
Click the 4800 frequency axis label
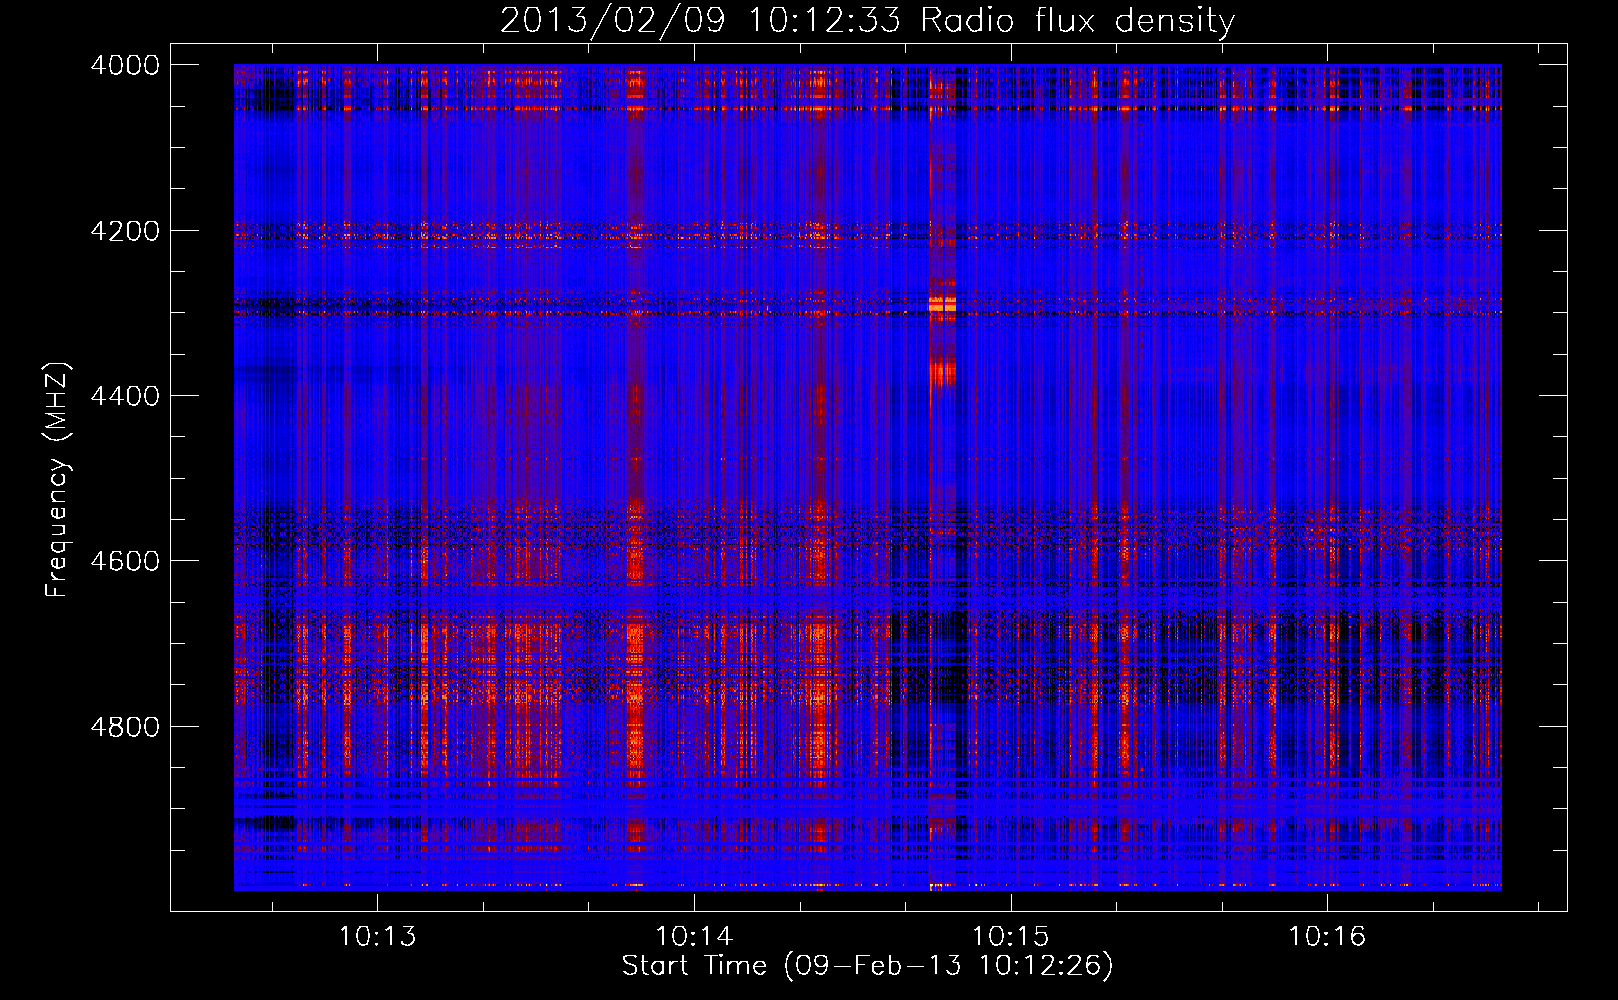pyautogui.click(x=125, y=727)
